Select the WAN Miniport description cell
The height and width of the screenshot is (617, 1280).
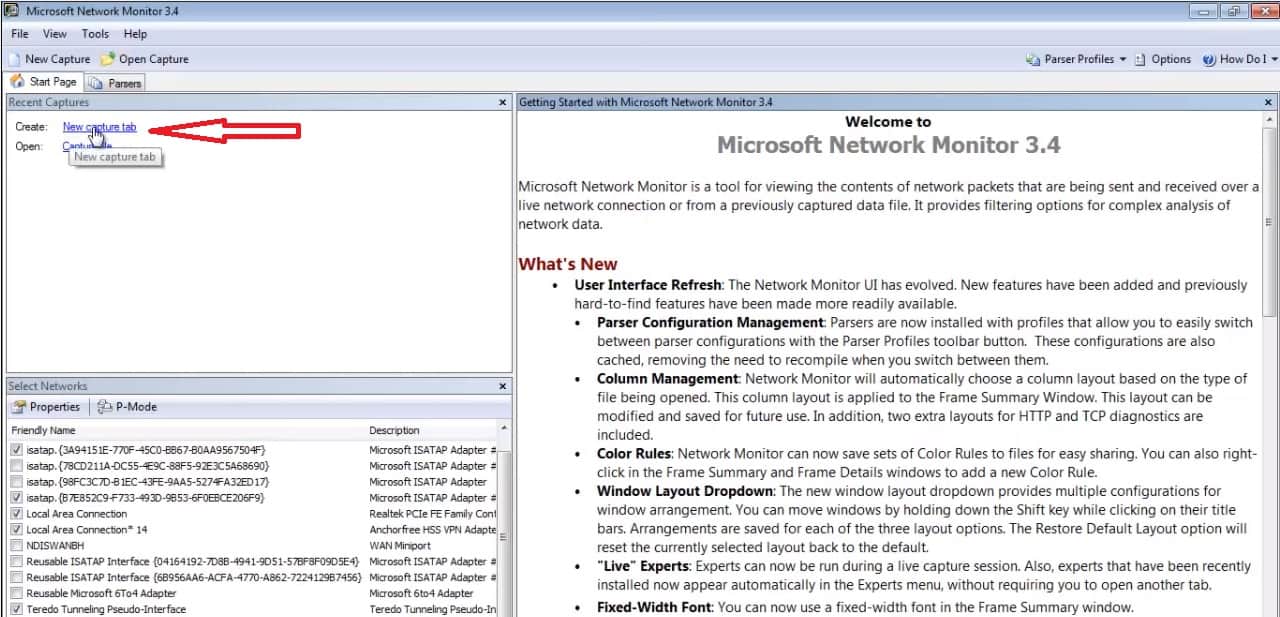pyautogui.click(x=400, y=546)
